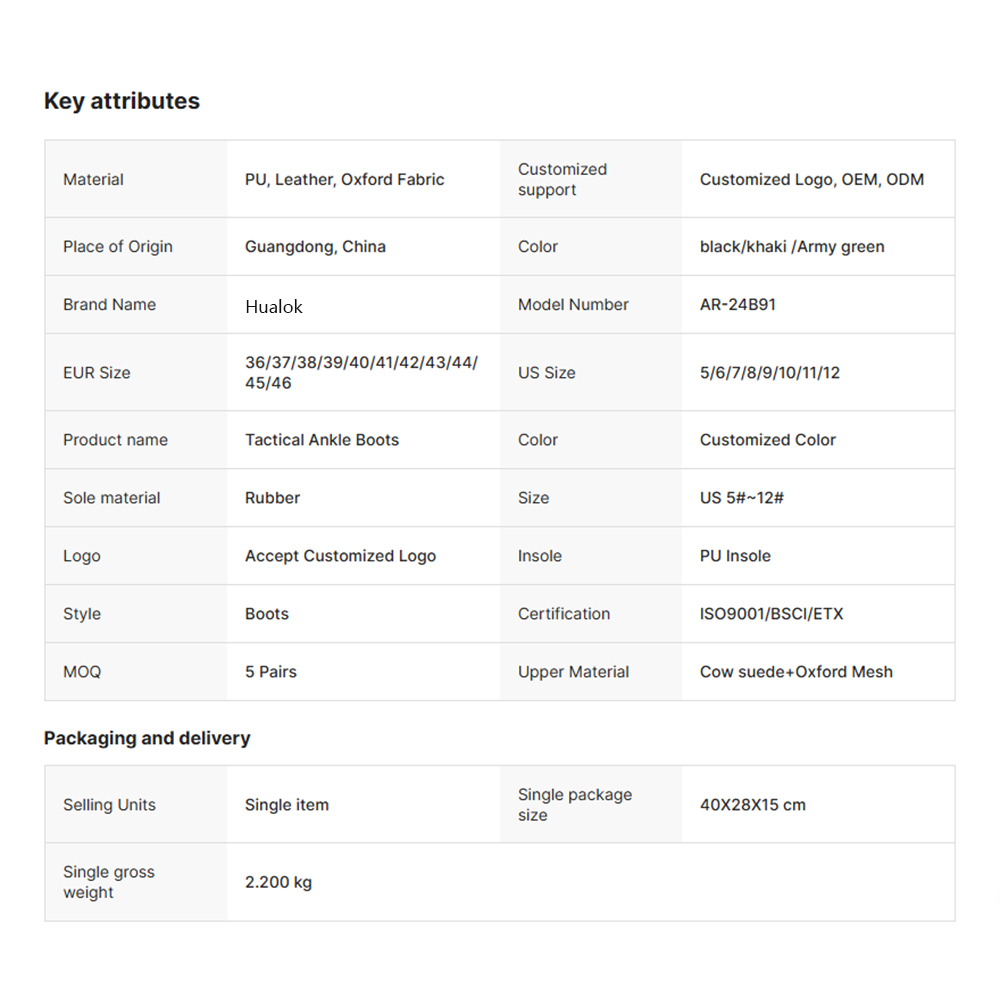Screen dimensions: 1000x1000
Task: Click the EUR Size list of values
Action: 361,373
